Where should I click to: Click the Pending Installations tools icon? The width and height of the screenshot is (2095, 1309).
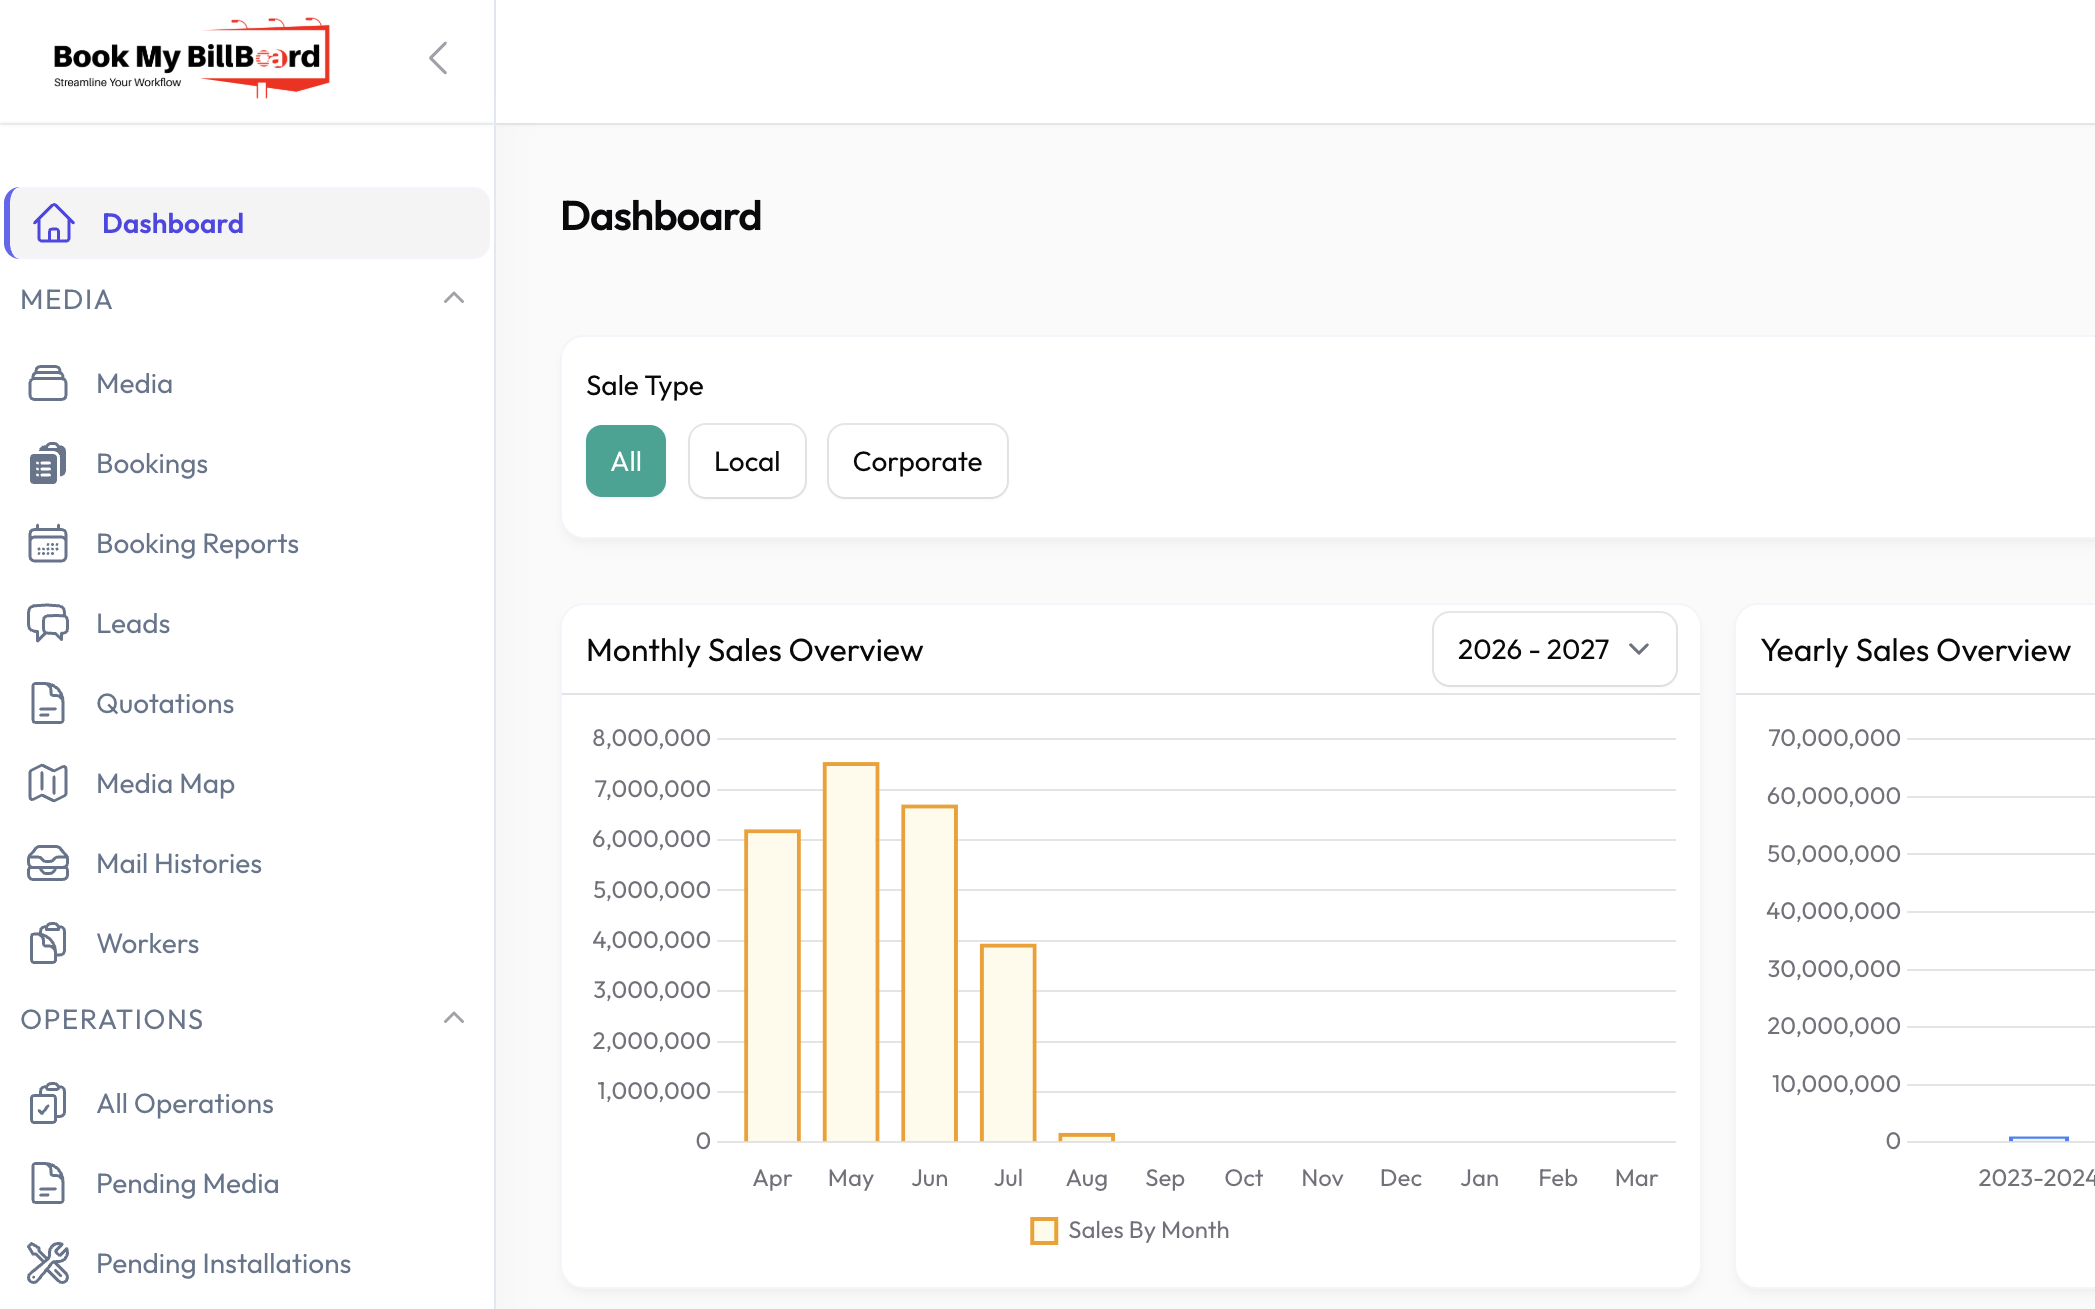(x=48, y=1263)
